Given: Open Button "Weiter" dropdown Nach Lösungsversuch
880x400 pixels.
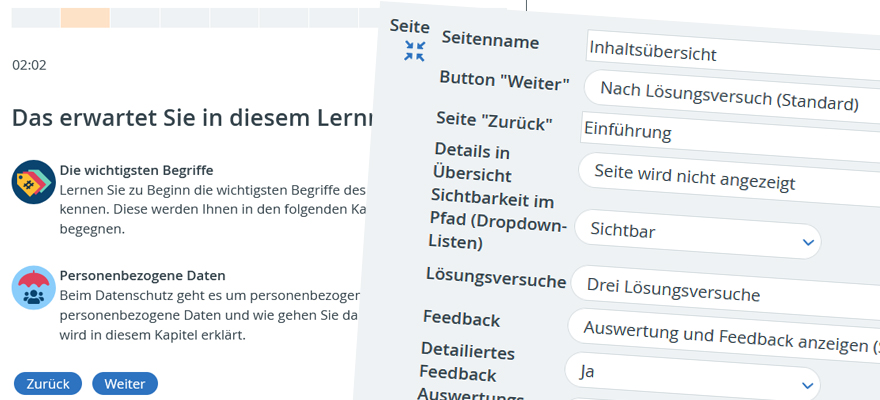Looking at the screenshot, I should [x=731, y=96].
